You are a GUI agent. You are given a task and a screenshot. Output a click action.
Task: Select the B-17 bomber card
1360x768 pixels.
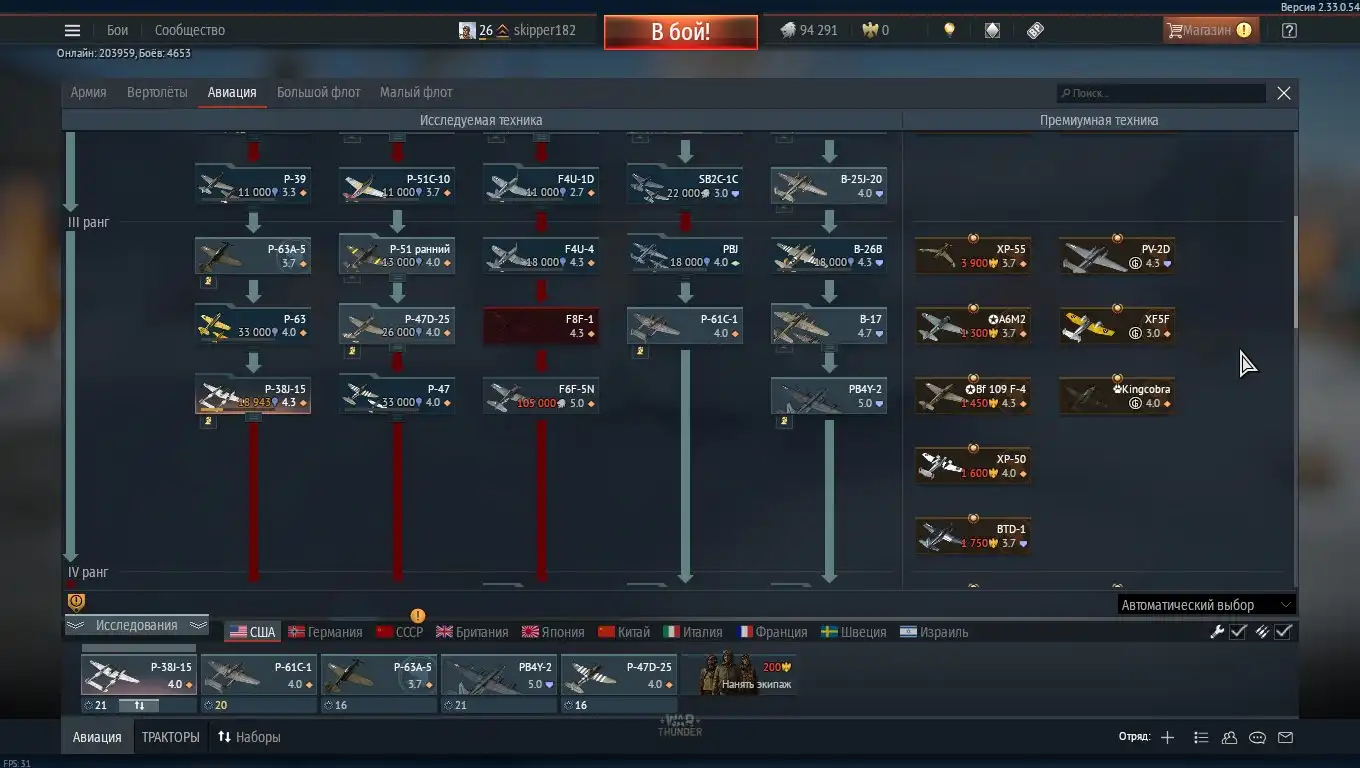[x=829, y=325]
